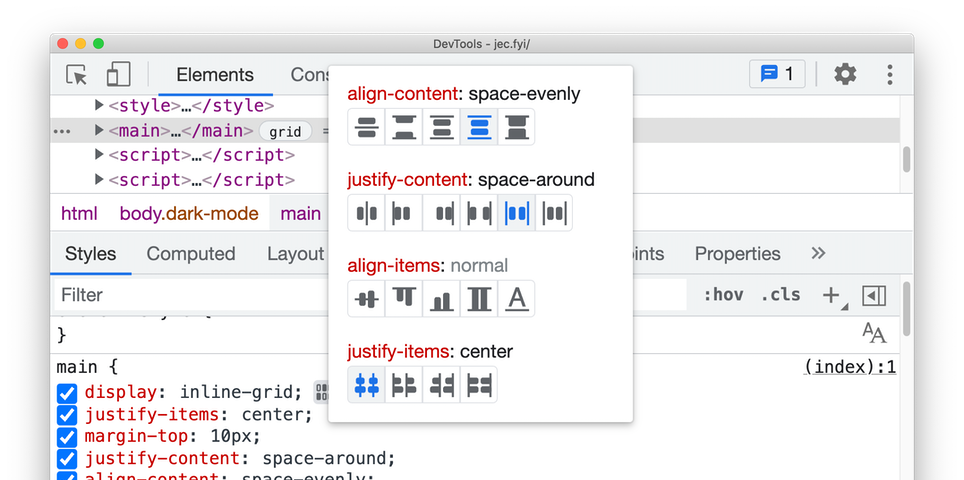The height and width of the screenshot is (480, 964).
Task: Open the Styles tab
Action: 90,254
